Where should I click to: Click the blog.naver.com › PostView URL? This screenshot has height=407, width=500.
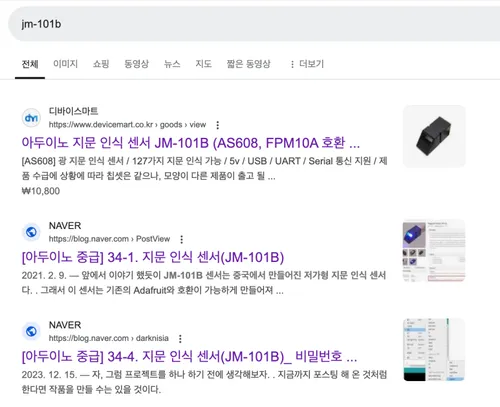point(109,239)
